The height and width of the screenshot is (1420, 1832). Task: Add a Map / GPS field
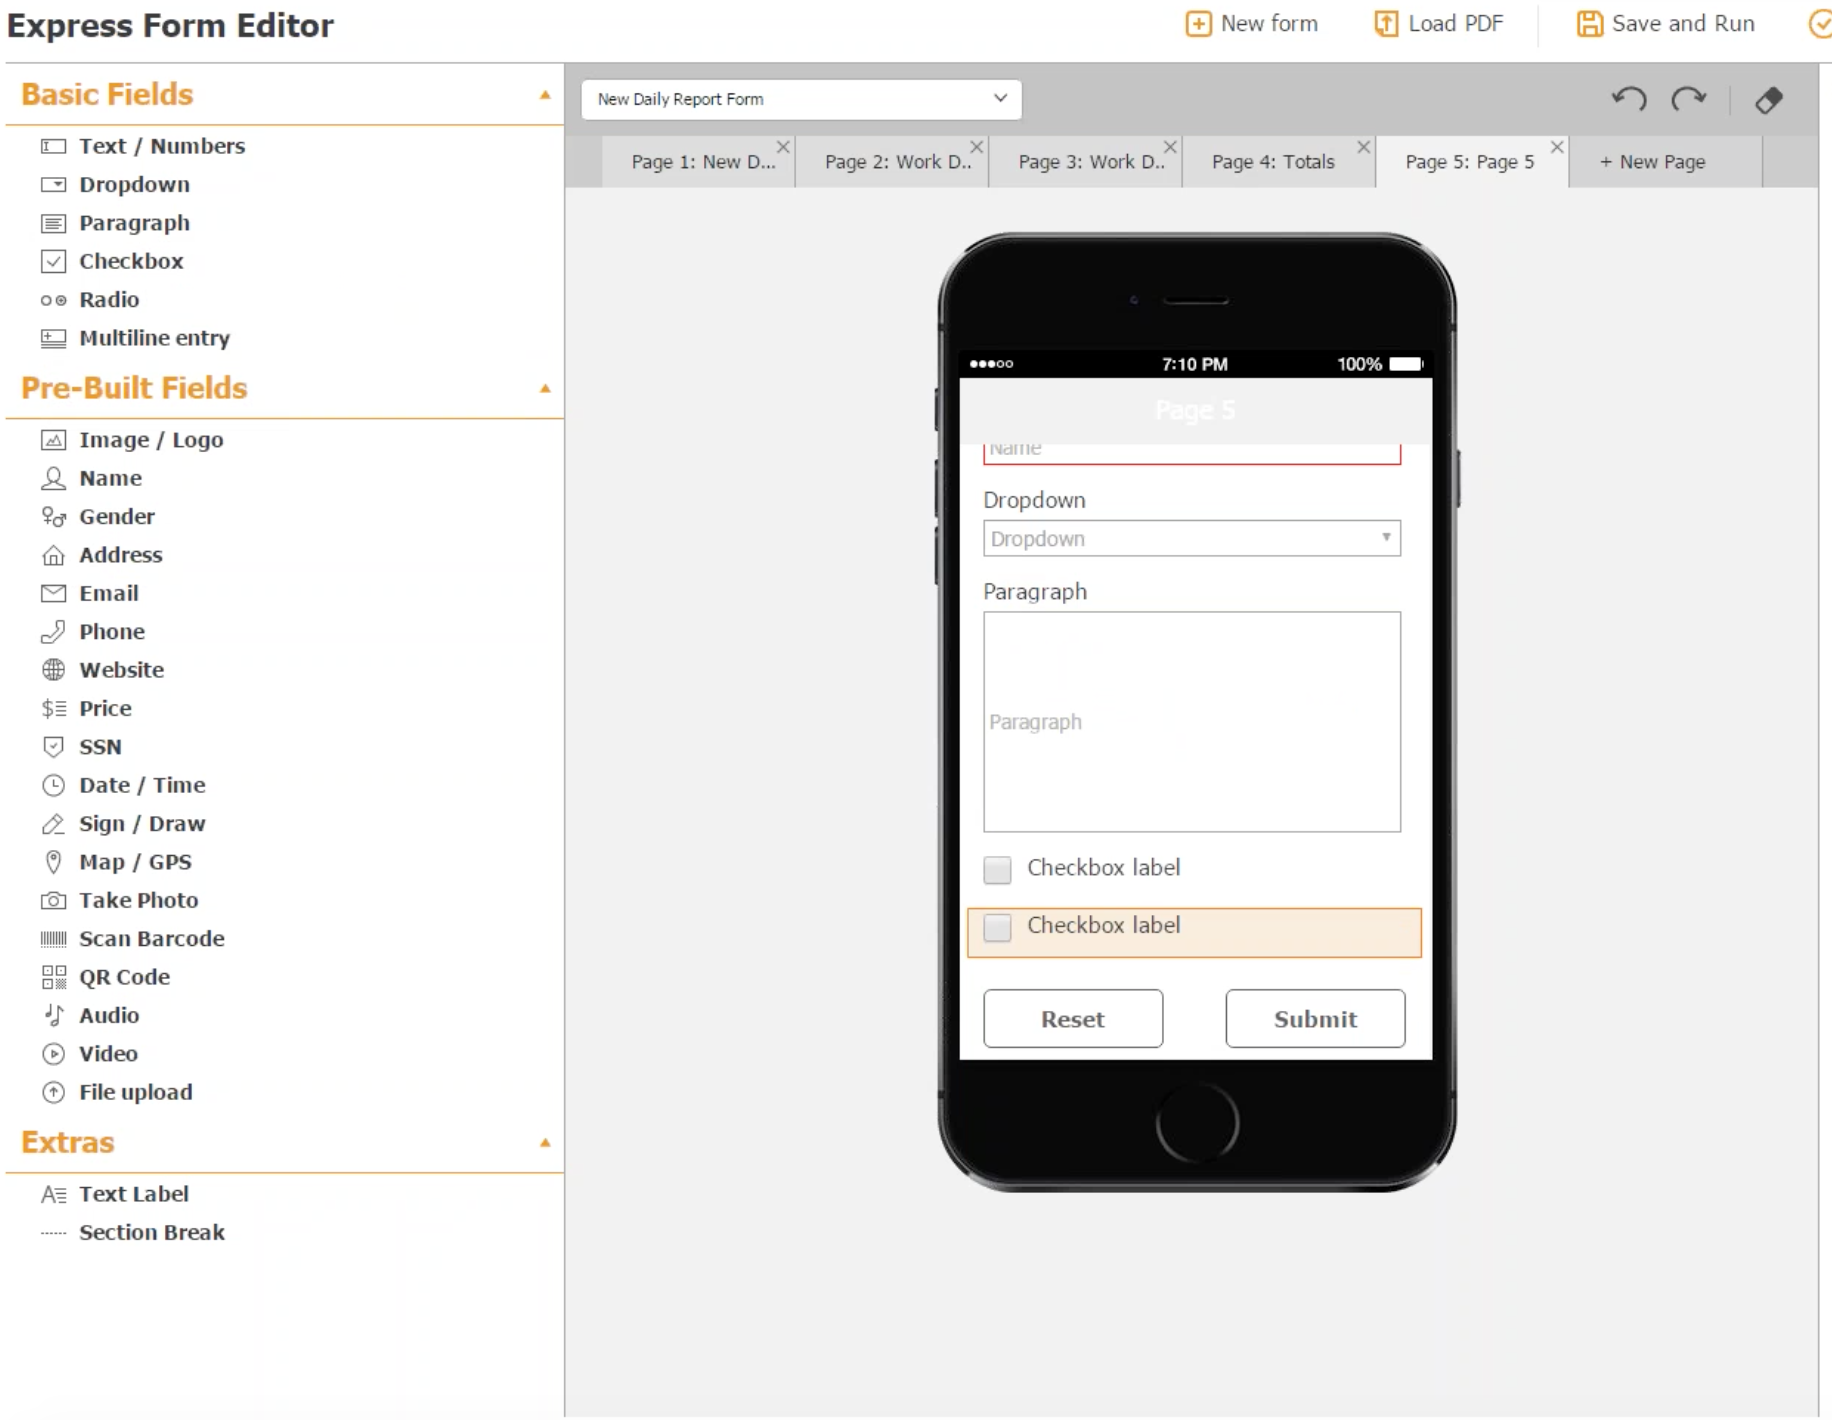pos(135,862)
